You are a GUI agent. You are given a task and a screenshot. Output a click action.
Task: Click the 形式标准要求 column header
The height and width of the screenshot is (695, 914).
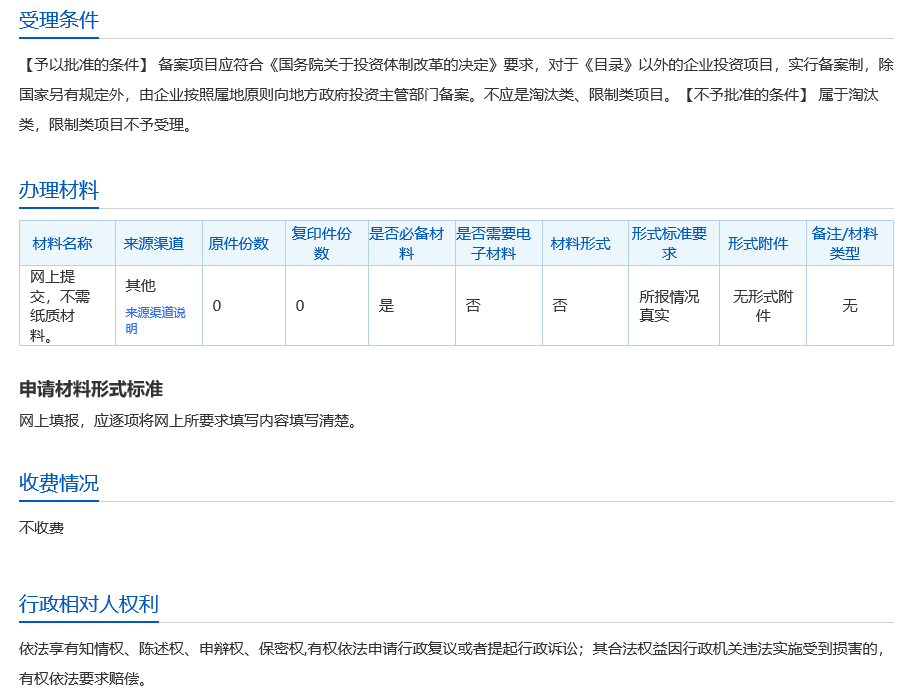click(669, 243)
